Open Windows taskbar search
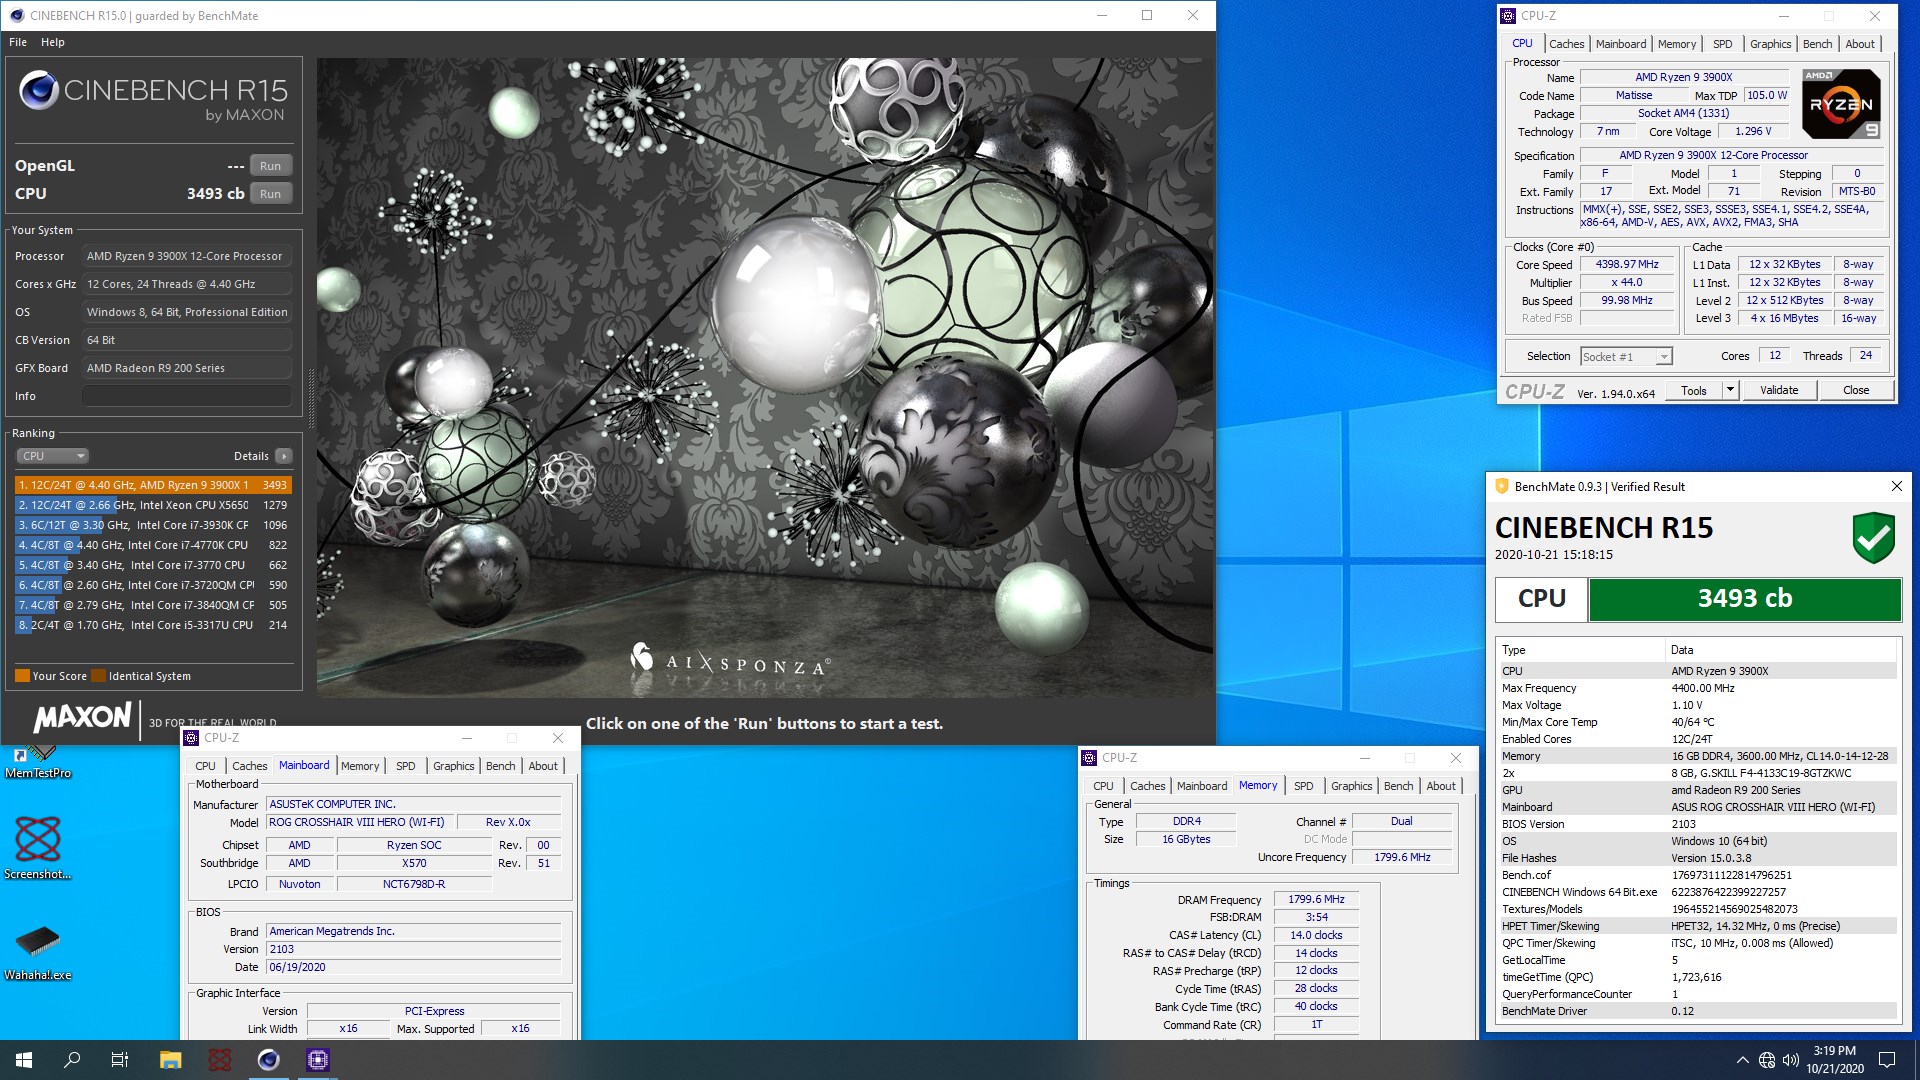 [72, 1060]
